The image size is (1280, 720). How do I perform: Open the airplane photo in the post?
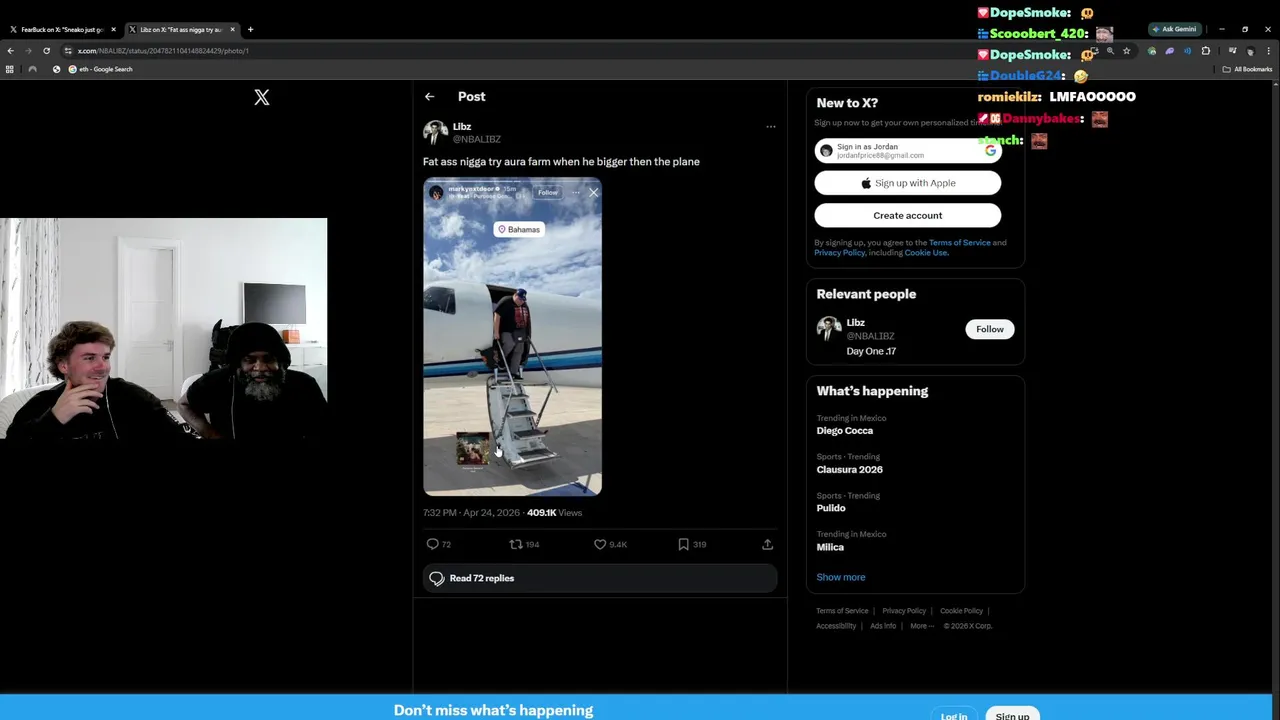(x=512, y=337)
